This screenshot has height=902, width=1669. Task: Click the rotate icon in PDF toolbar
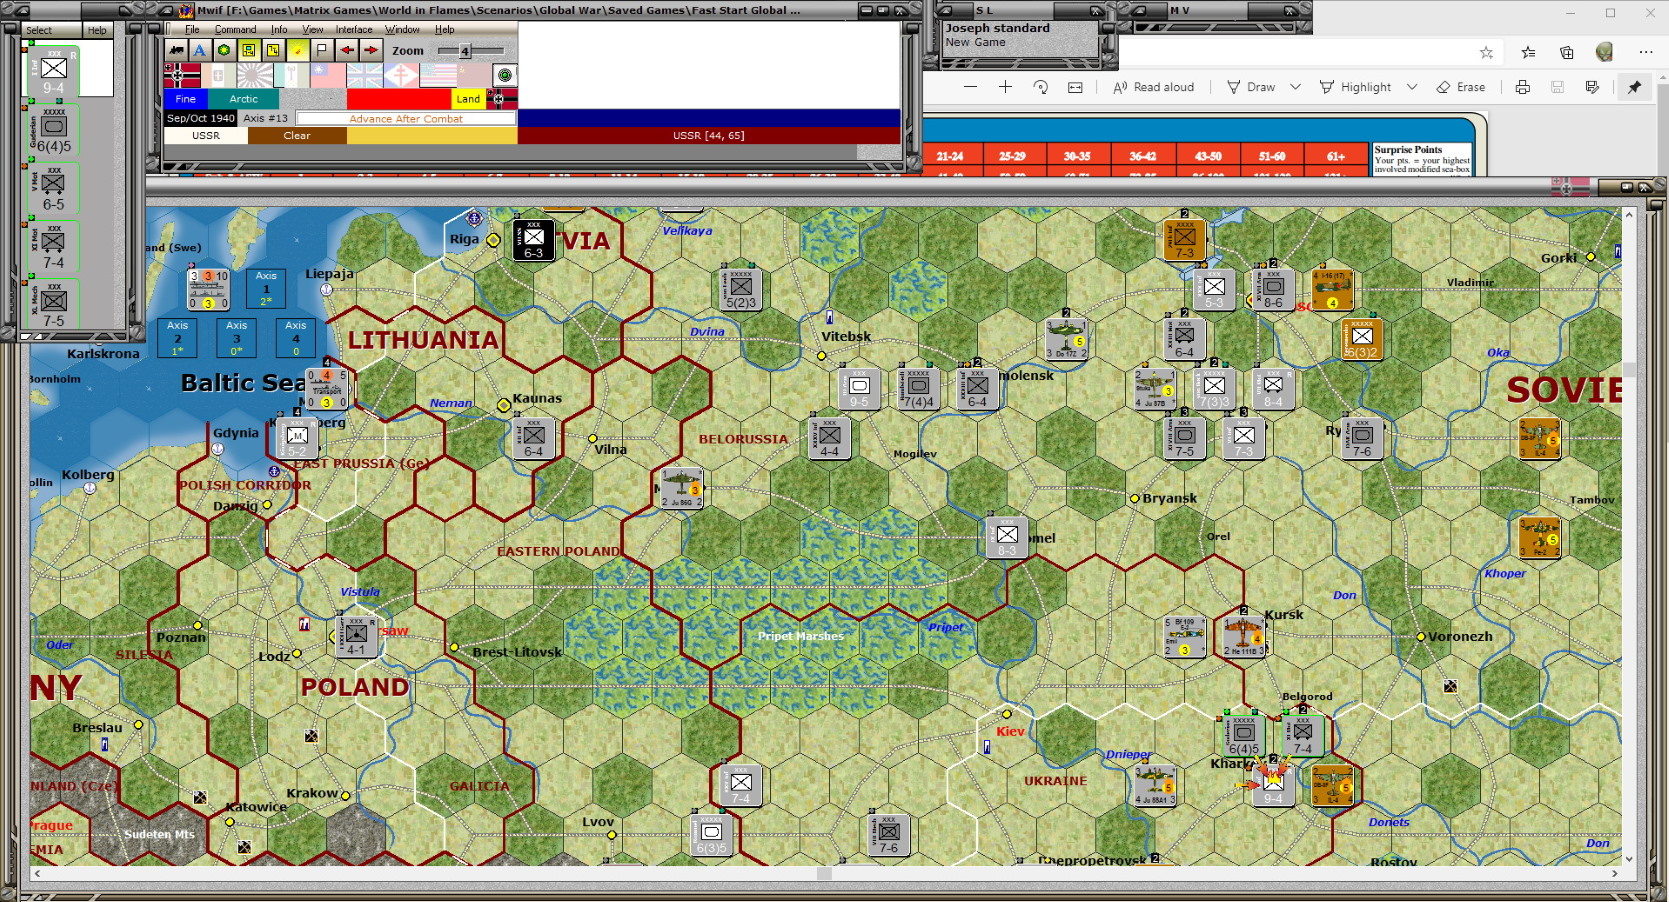click(1040, 87)
